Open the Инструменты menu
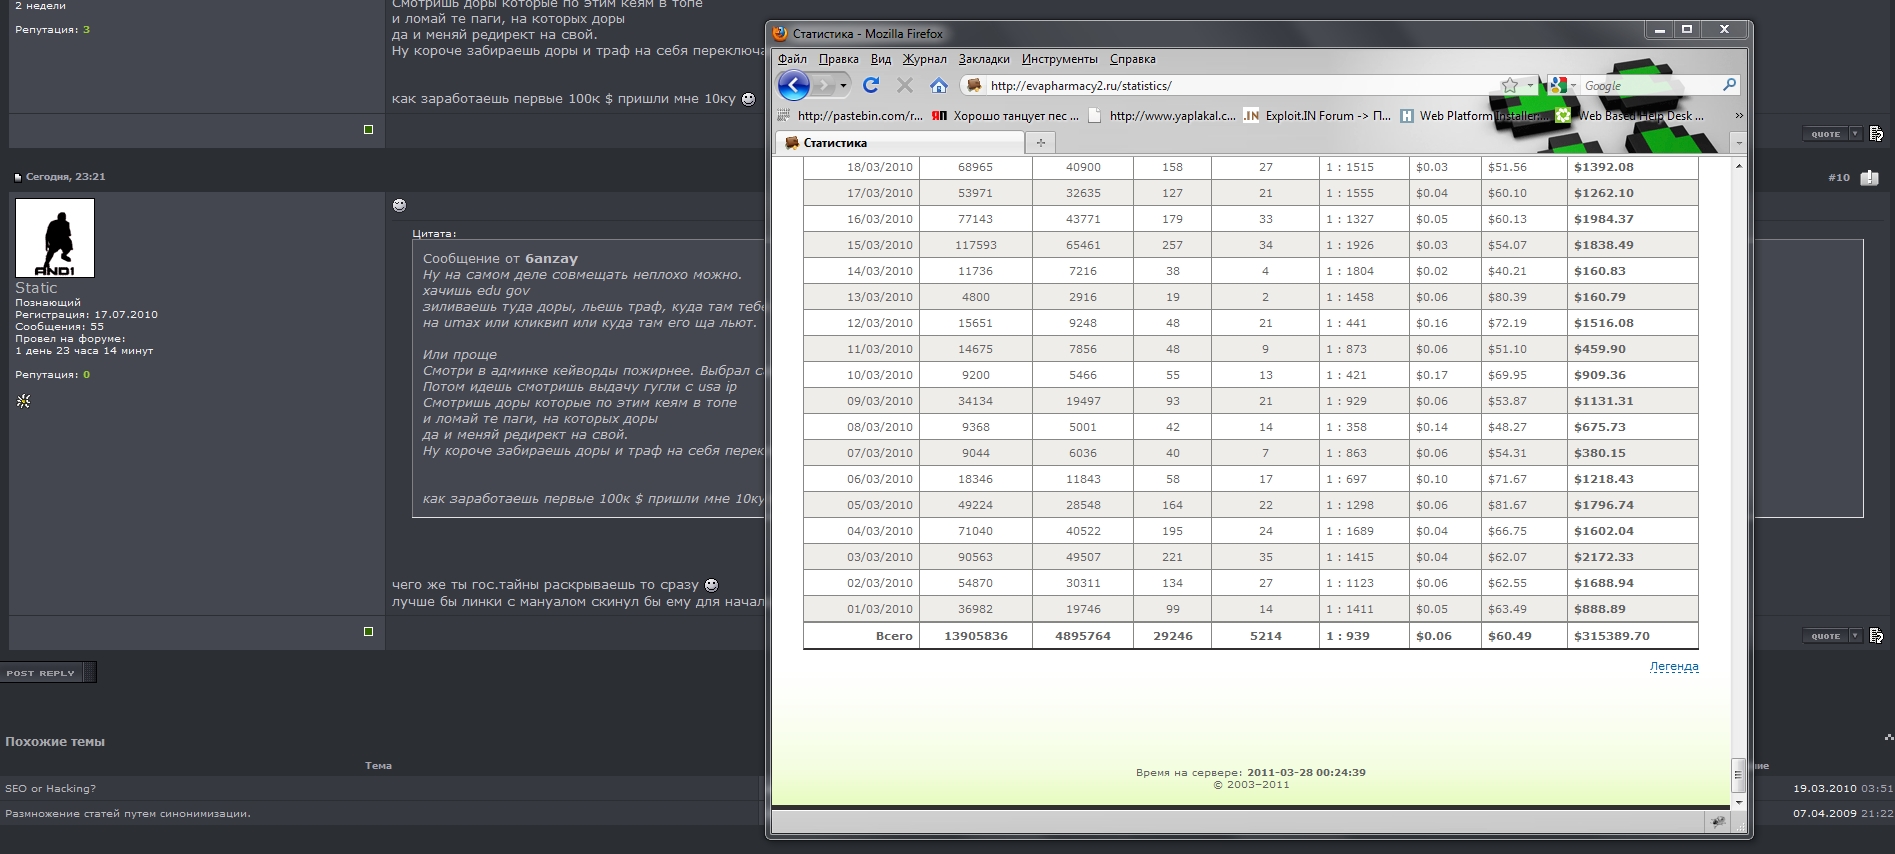This screenshot has height=854, width=1895. 1059,59
